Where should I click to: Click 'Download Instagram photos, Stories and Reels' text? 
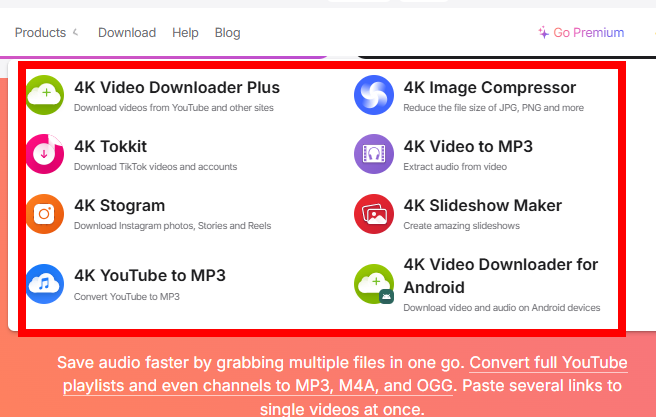tap(172, 225)
